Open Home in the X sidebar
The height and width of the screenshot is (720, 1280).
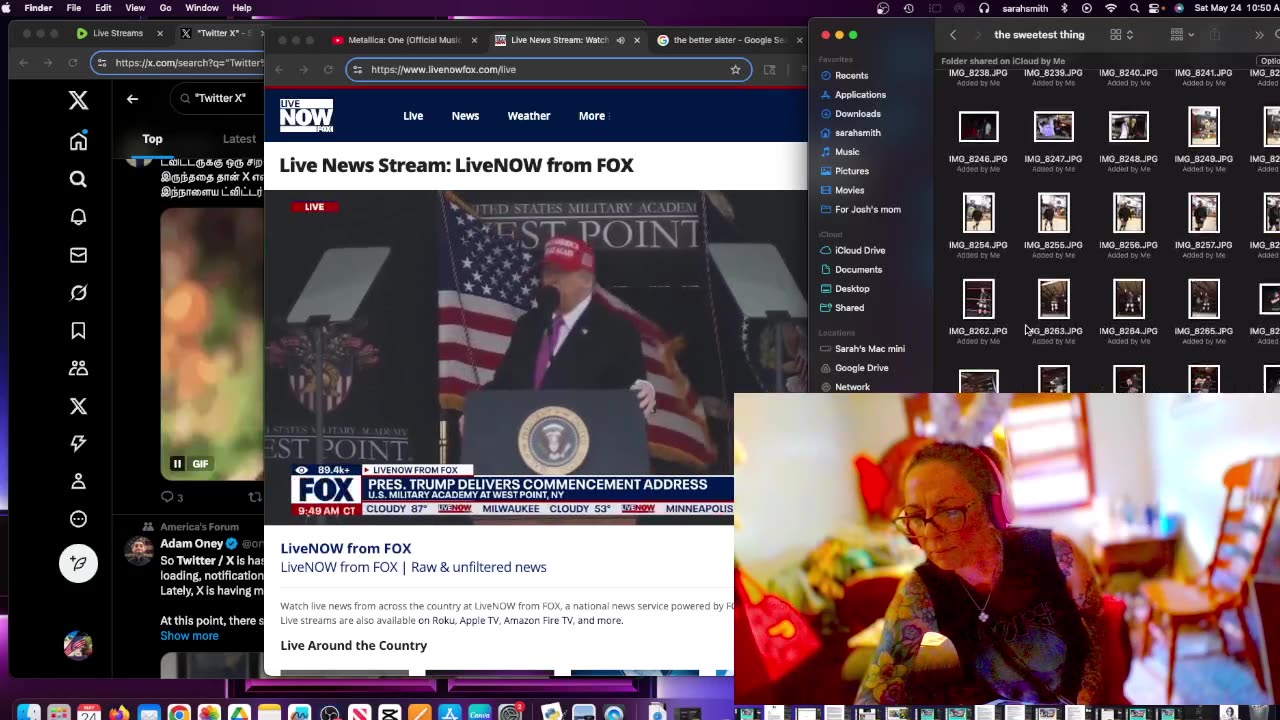coord(78,141)
